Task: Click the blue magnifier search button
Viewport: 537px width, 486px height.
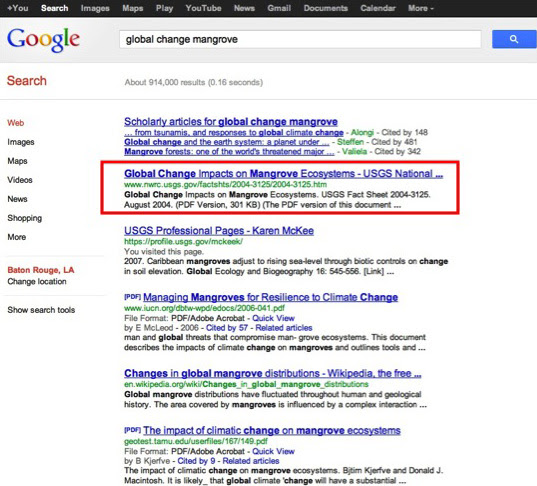Action: 514,39
